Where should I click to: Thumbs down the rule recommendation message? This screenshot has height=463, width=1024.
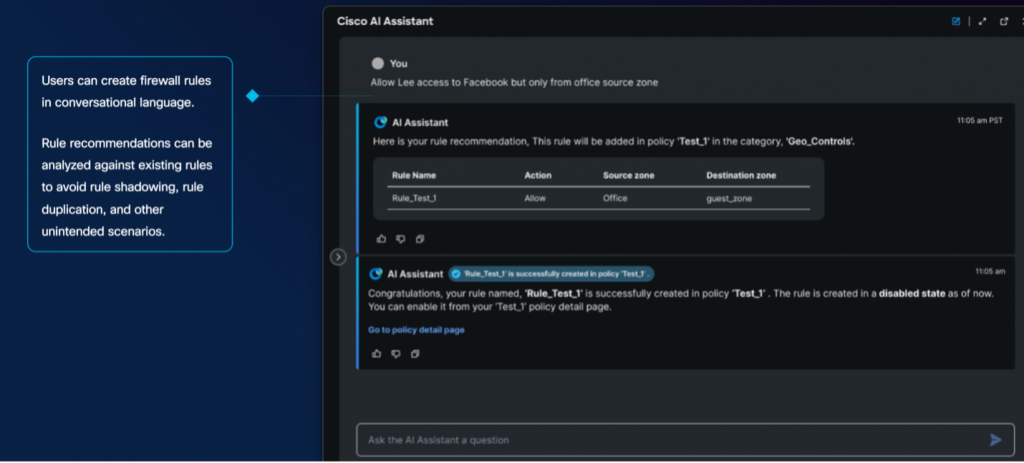pos(400,239)
